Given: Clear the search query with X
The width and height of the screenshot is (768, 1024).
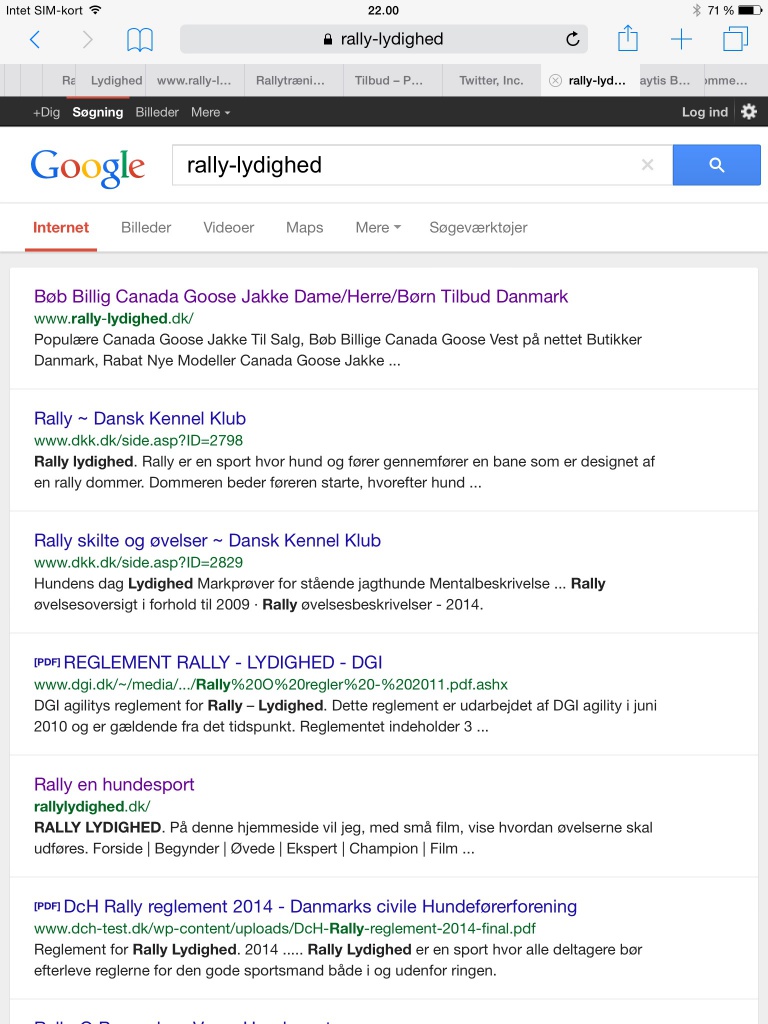Looking at the screenshot, I should tap(647, 165).
